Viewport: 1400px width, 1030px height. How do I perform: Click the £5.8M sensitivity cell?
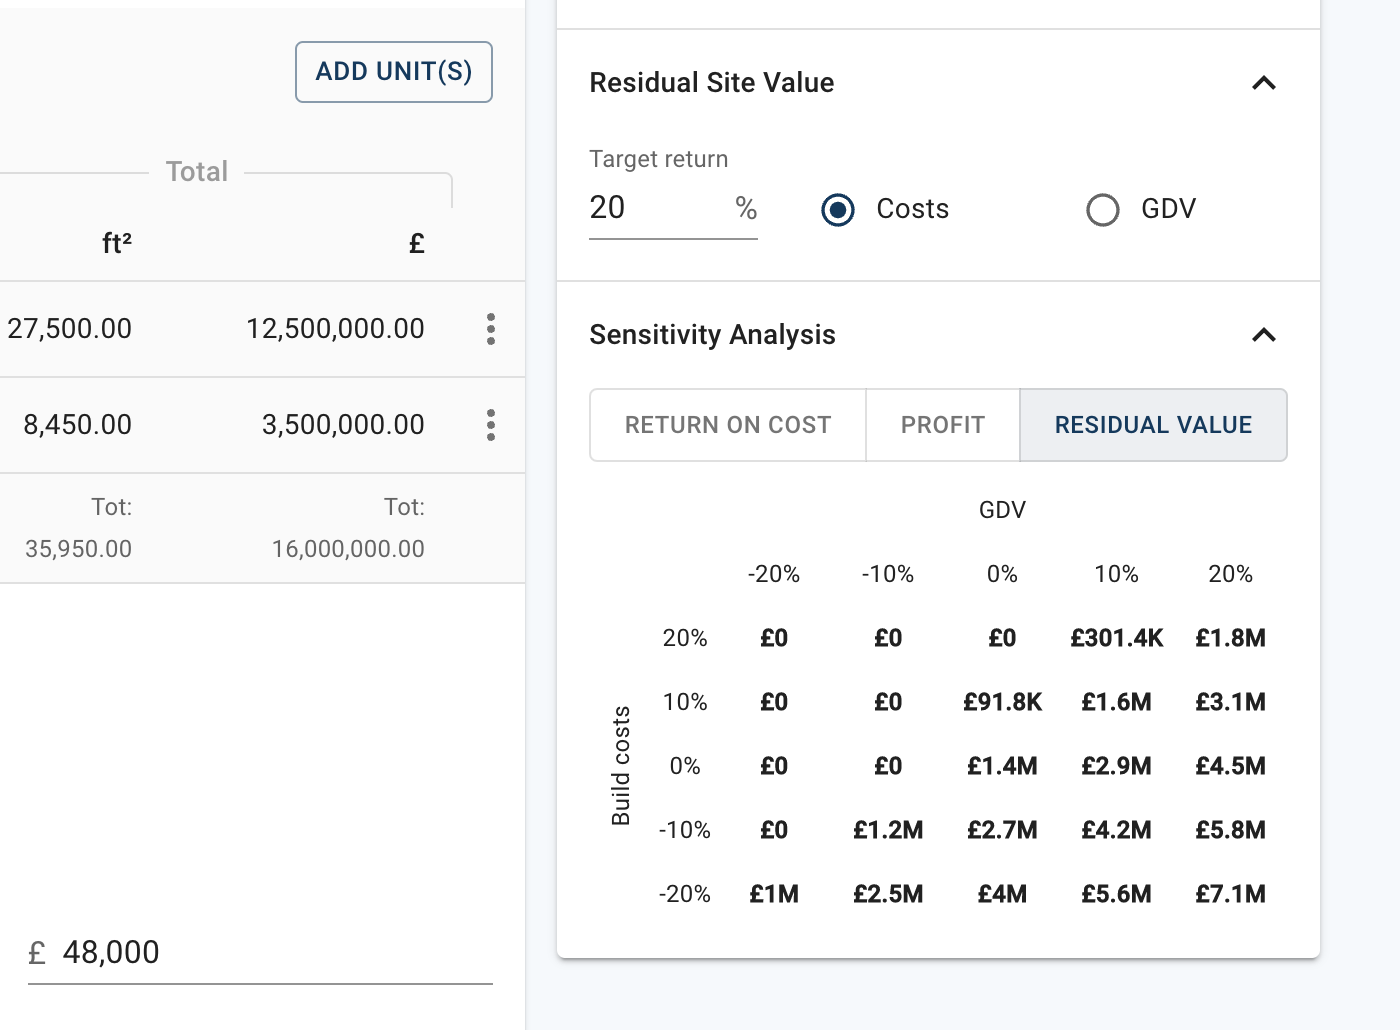point(1231,830)
